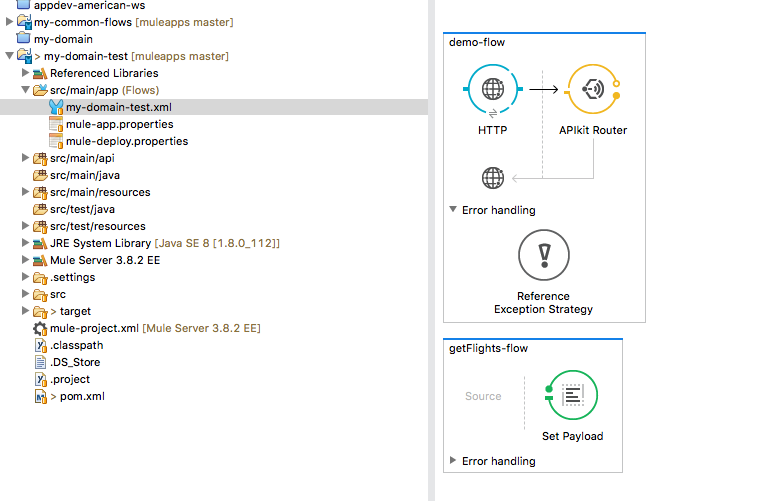Viewport: 782px width, 501px height.
Task: Expand the Mule Server 3.8.2 EE node
Action: coord(25,260)
